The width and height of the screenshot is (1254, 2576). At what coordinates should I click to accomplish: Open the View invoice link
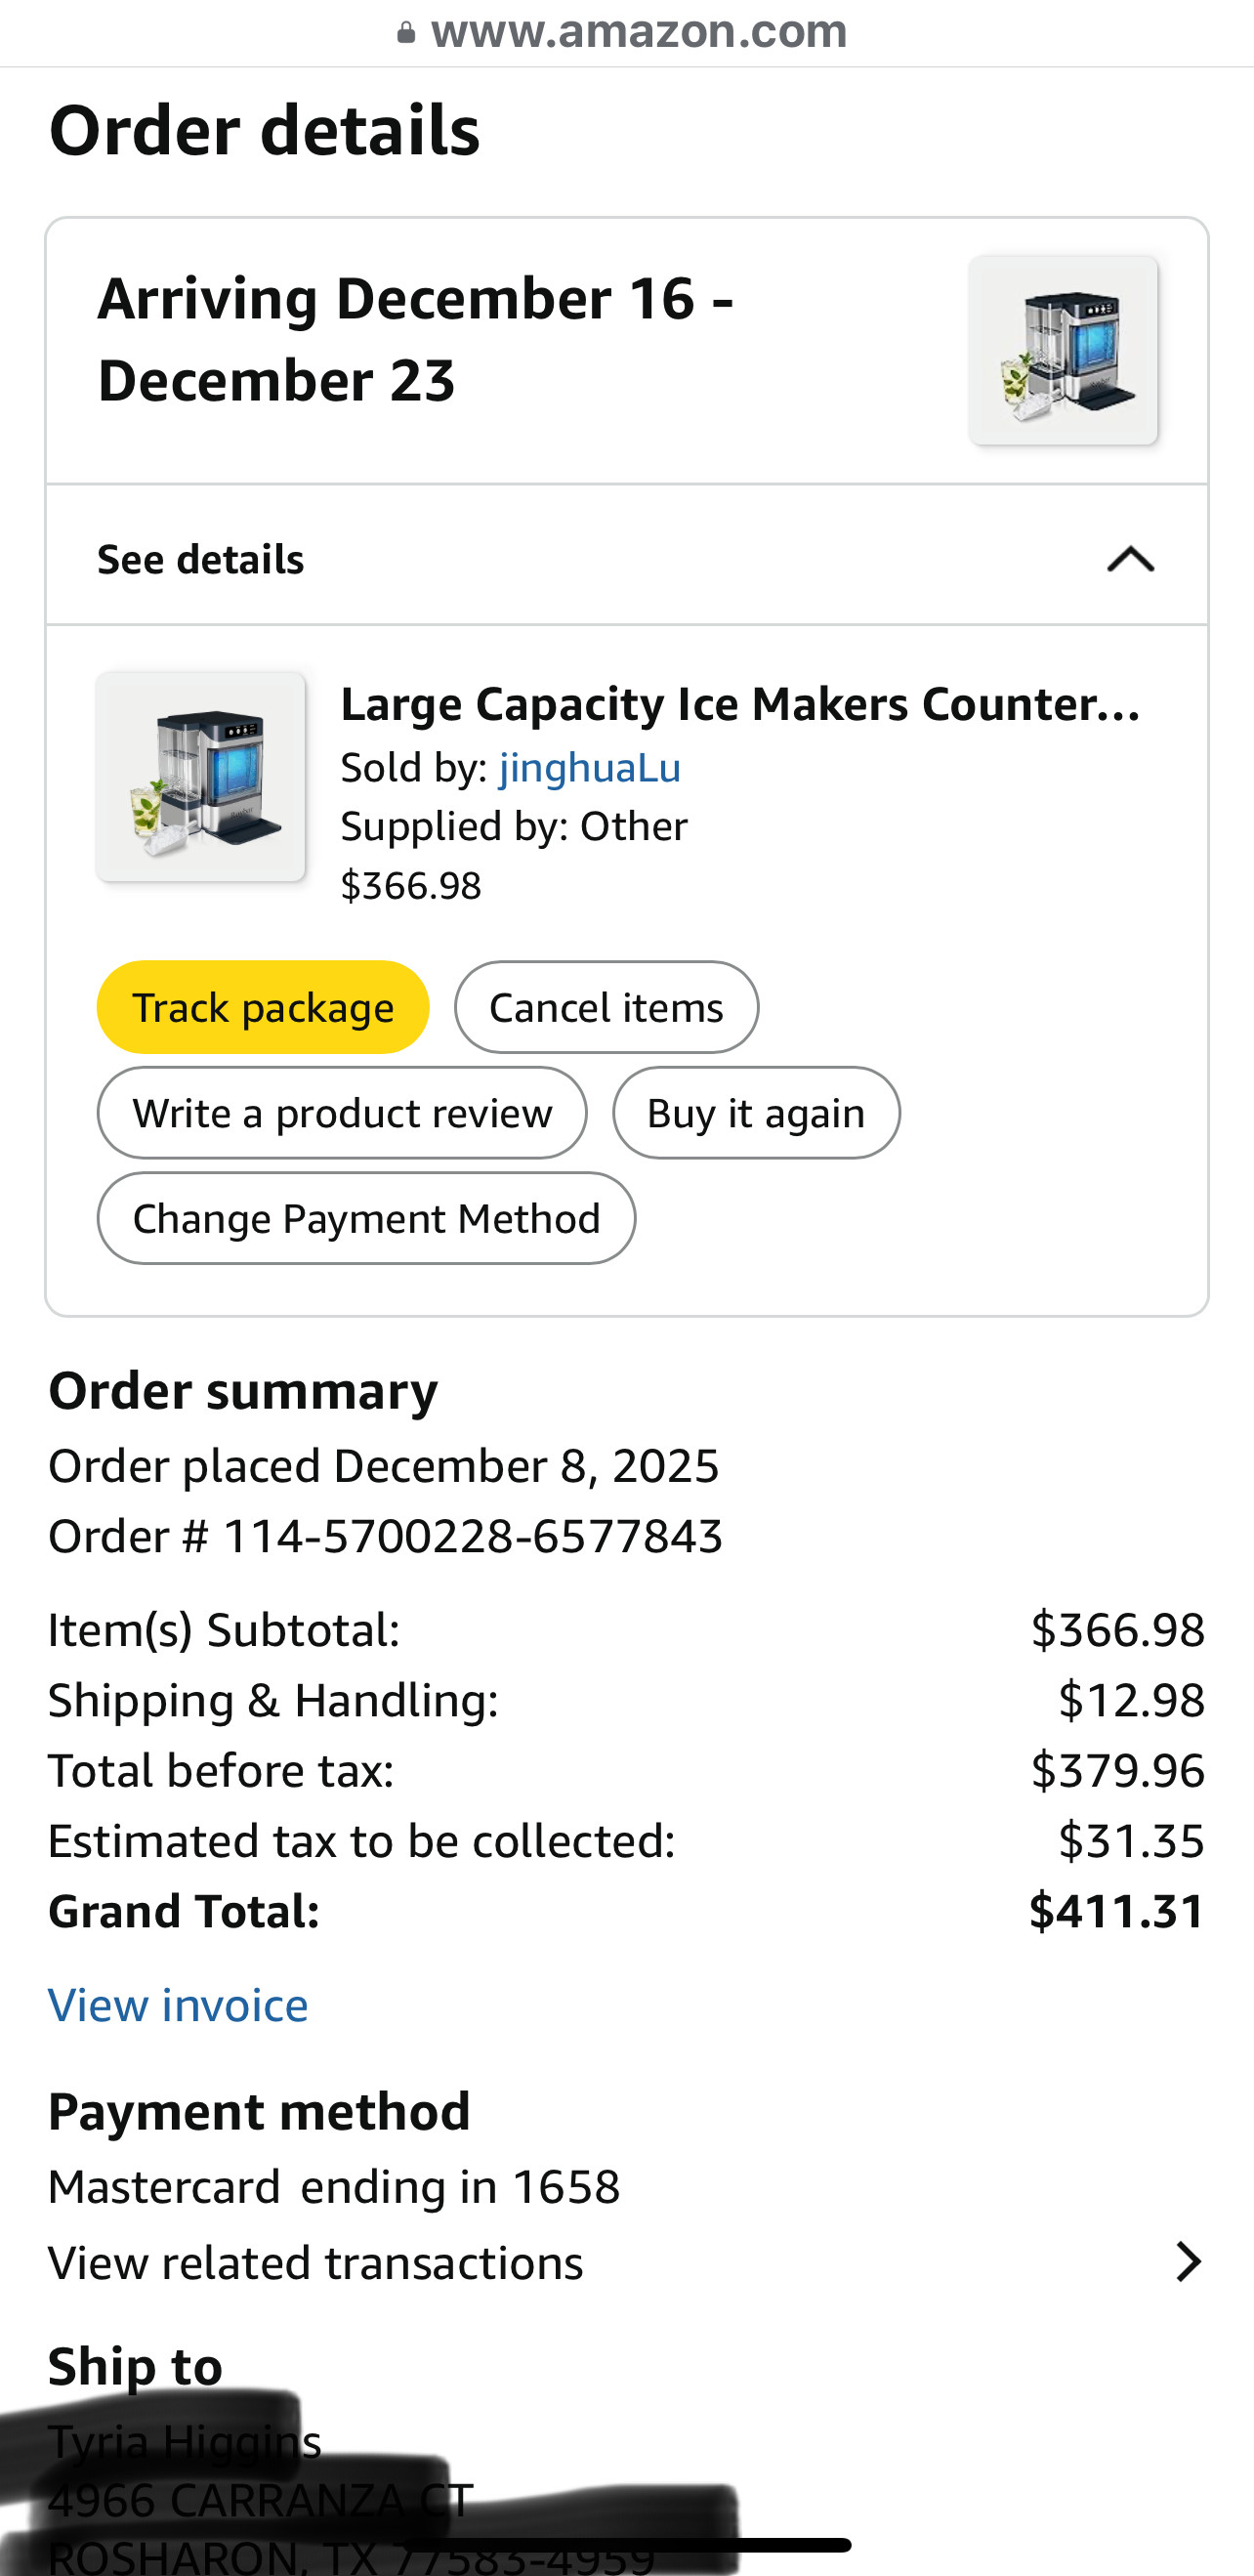tap(178, 2005)
